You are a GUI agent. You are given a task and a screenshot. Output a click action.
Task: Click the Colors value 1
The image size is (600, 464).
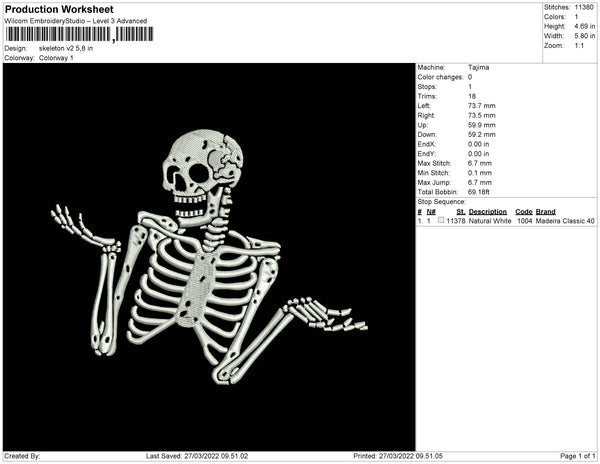(x=576, y=17)
